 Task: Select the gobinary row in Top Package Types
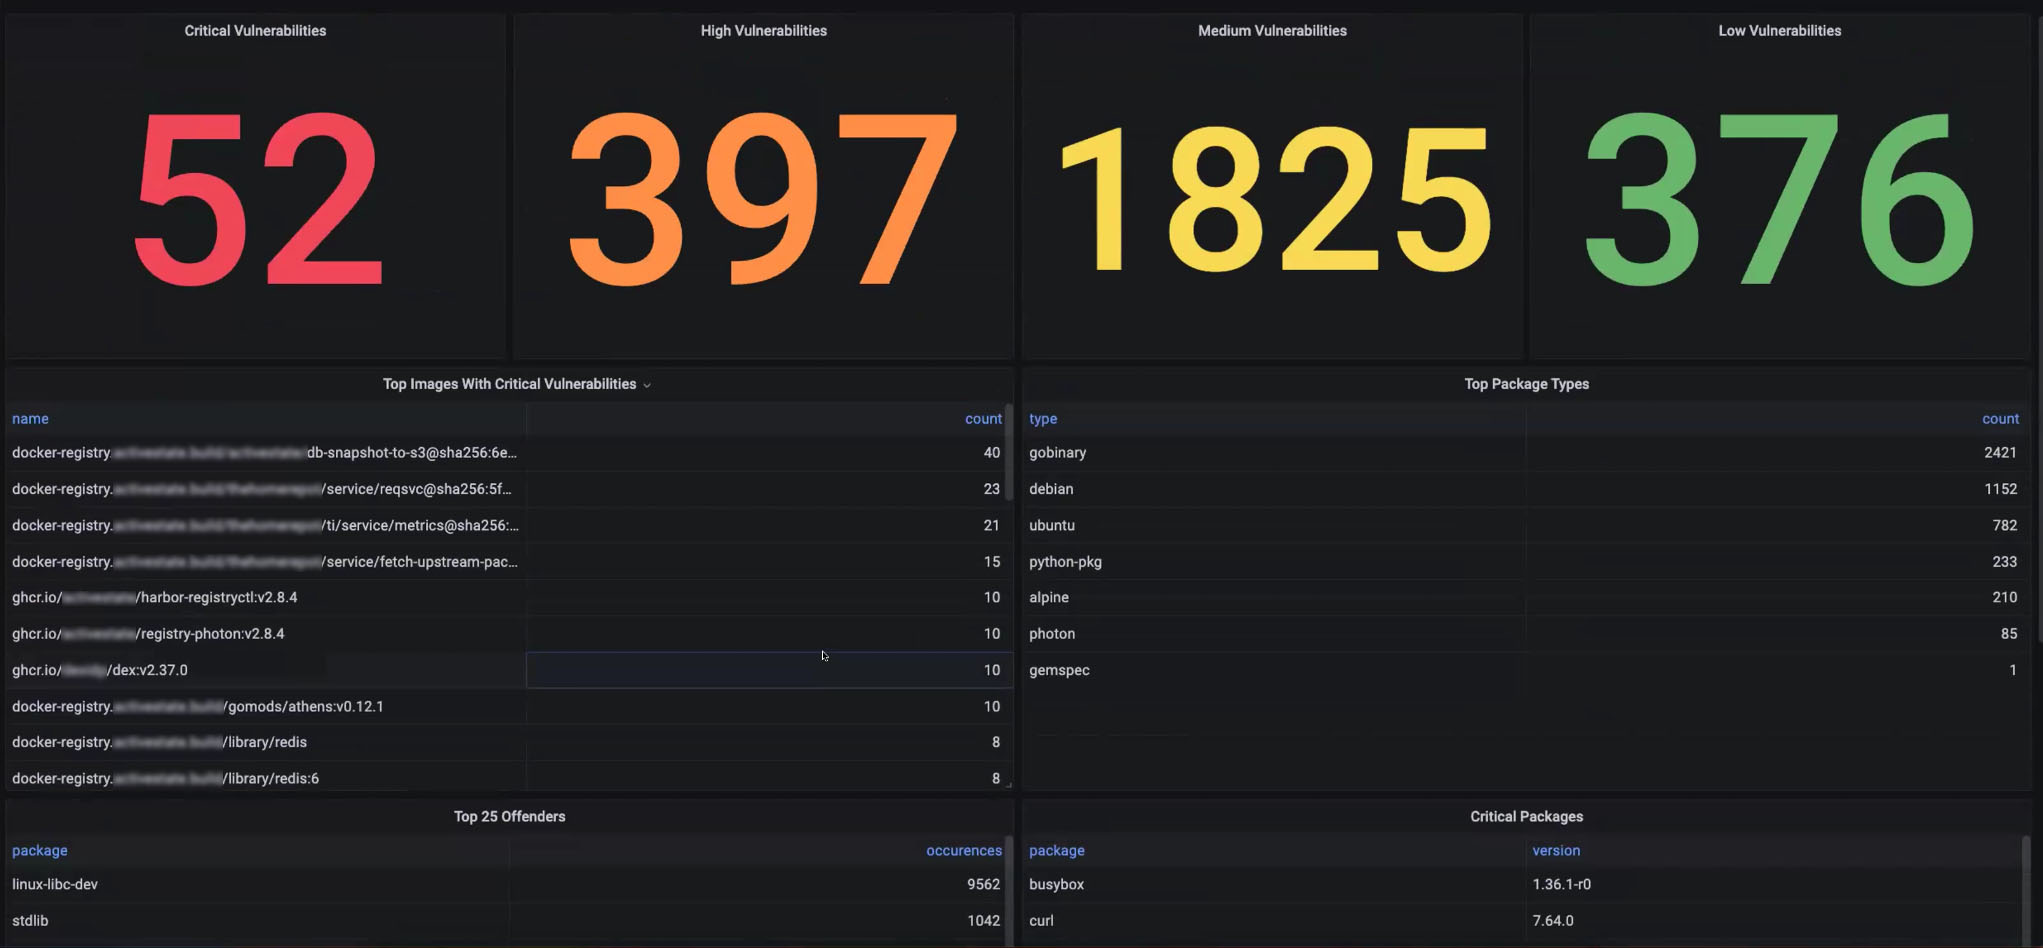1057,452
